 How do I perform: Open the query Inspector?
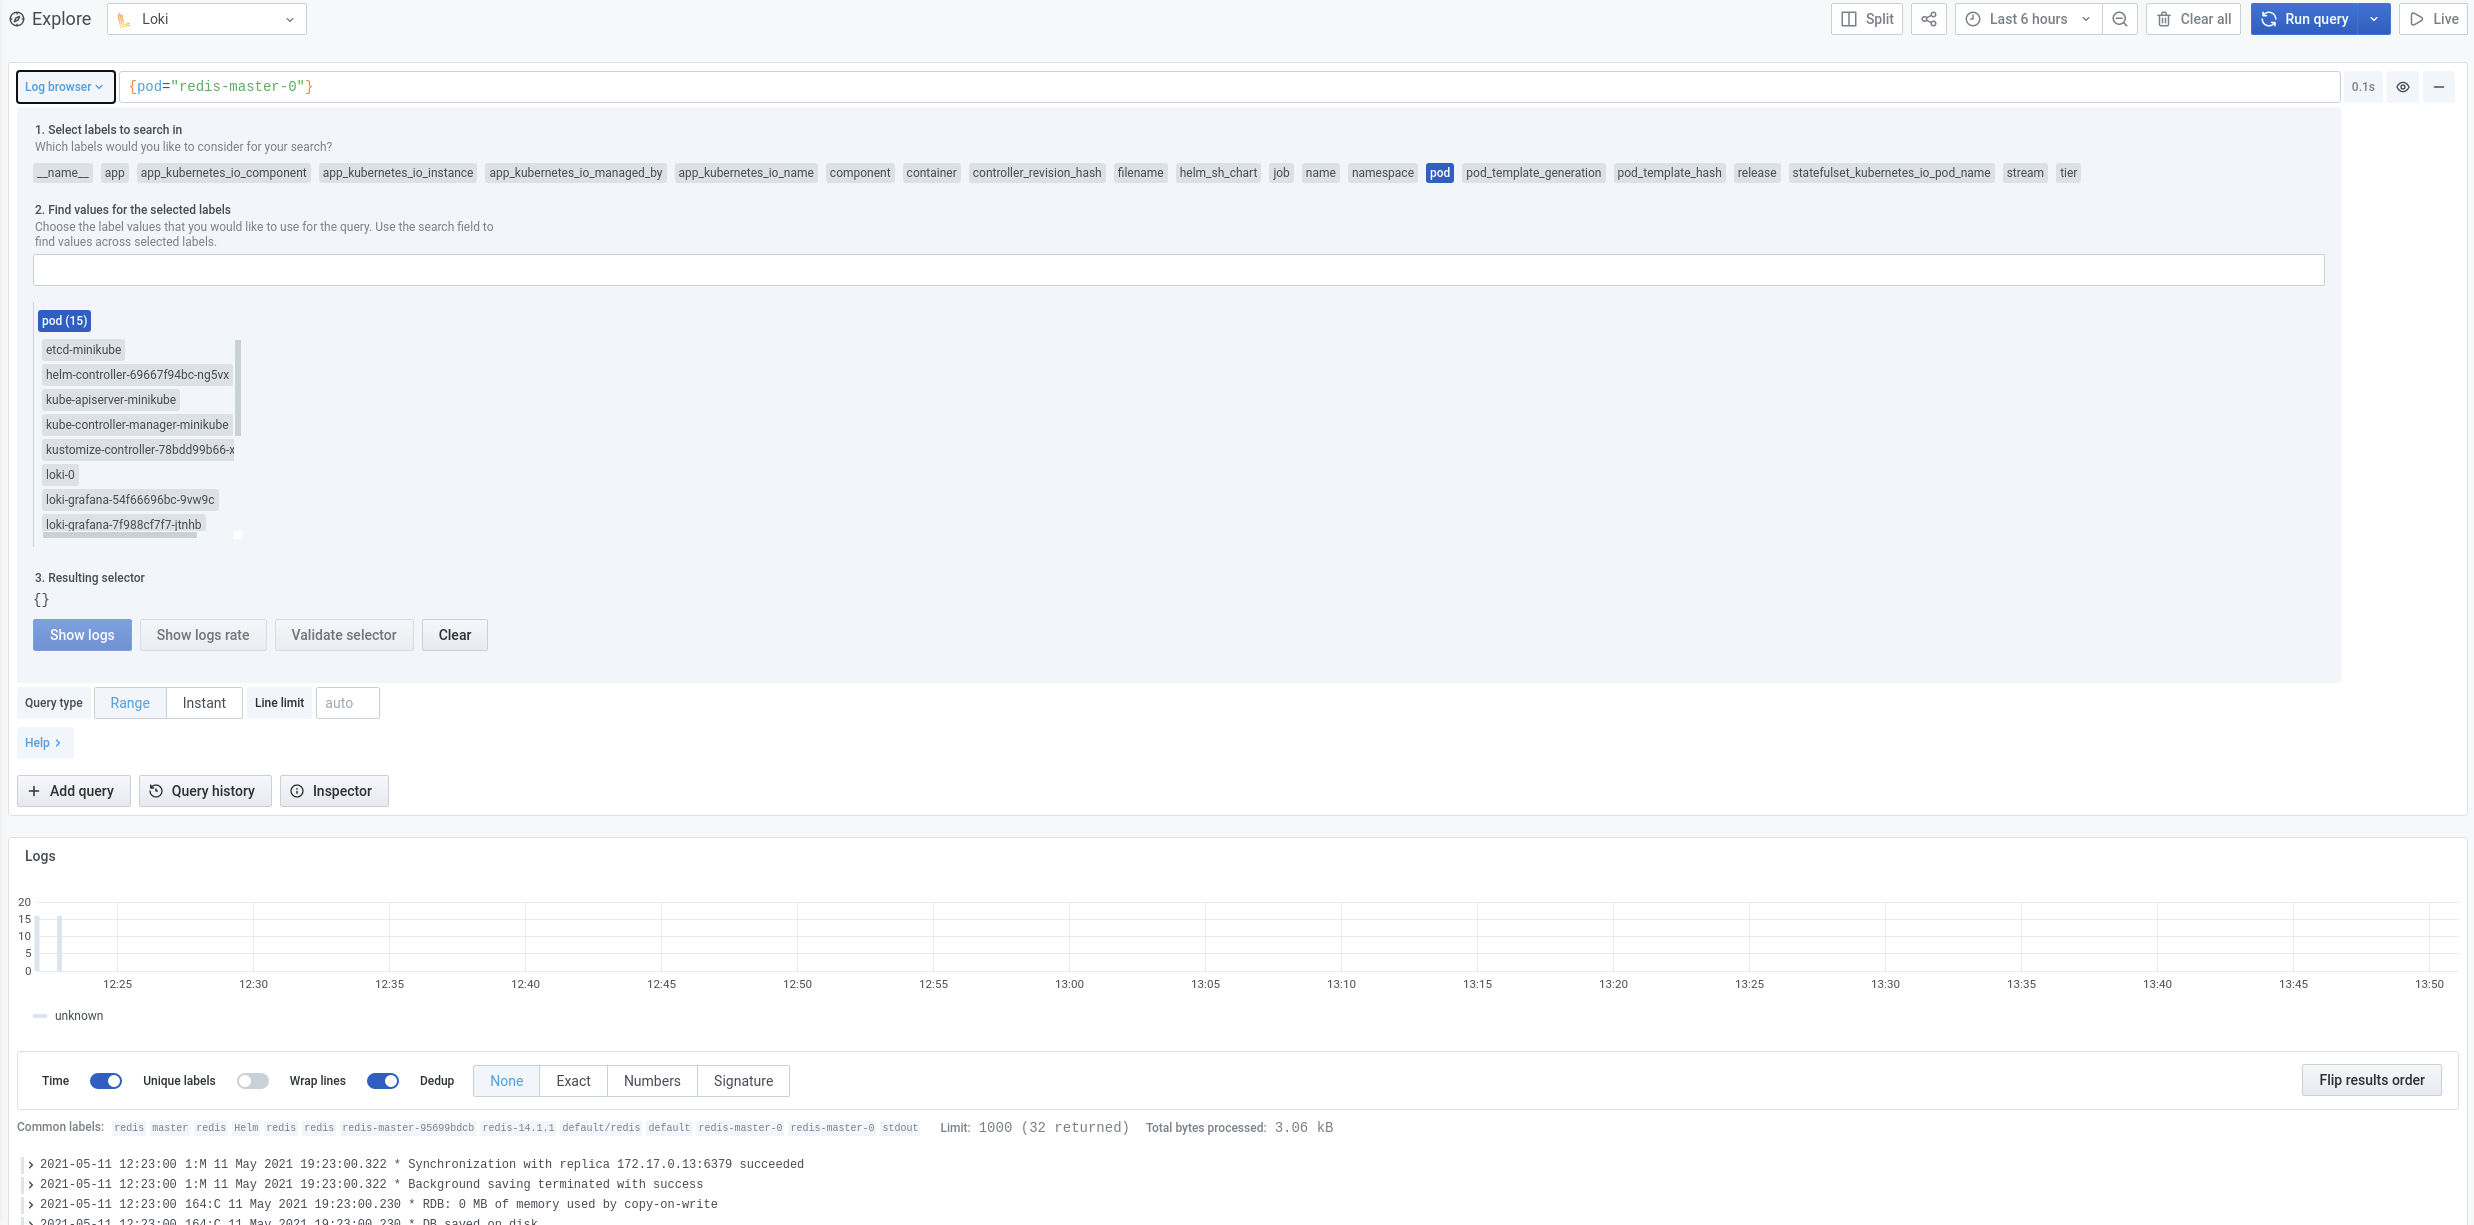pyautogui.click(x=334, y=790)
